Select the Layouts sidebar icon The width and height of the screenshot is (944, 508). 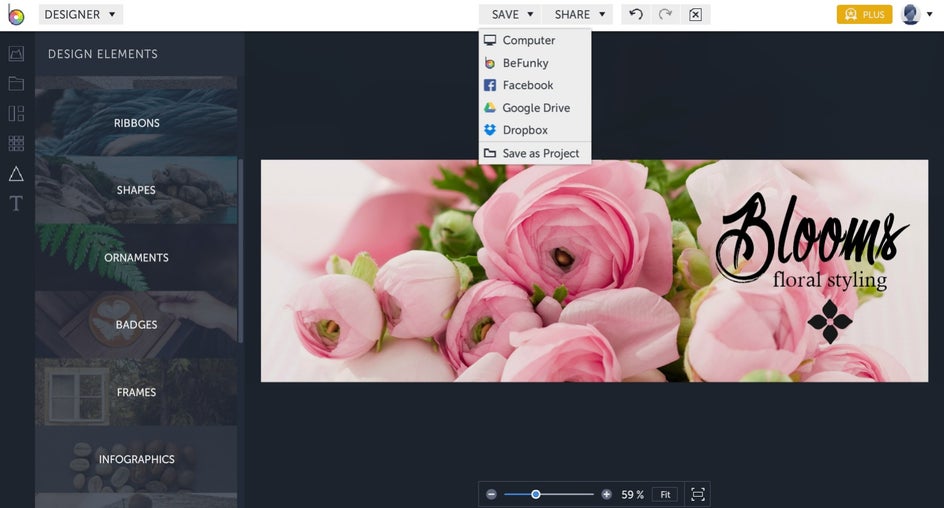click(16, 113)
